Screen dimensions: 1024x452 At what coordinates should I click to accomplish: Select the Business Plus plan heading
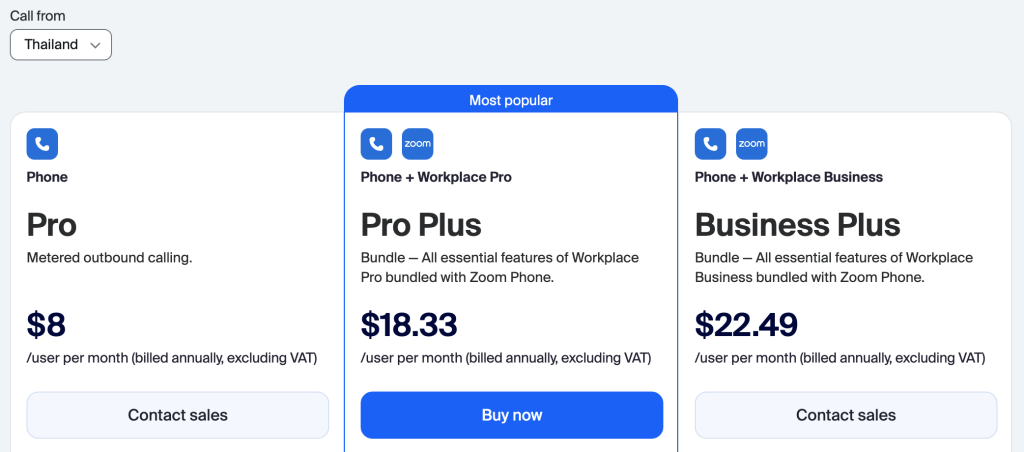tap(797, 224)
